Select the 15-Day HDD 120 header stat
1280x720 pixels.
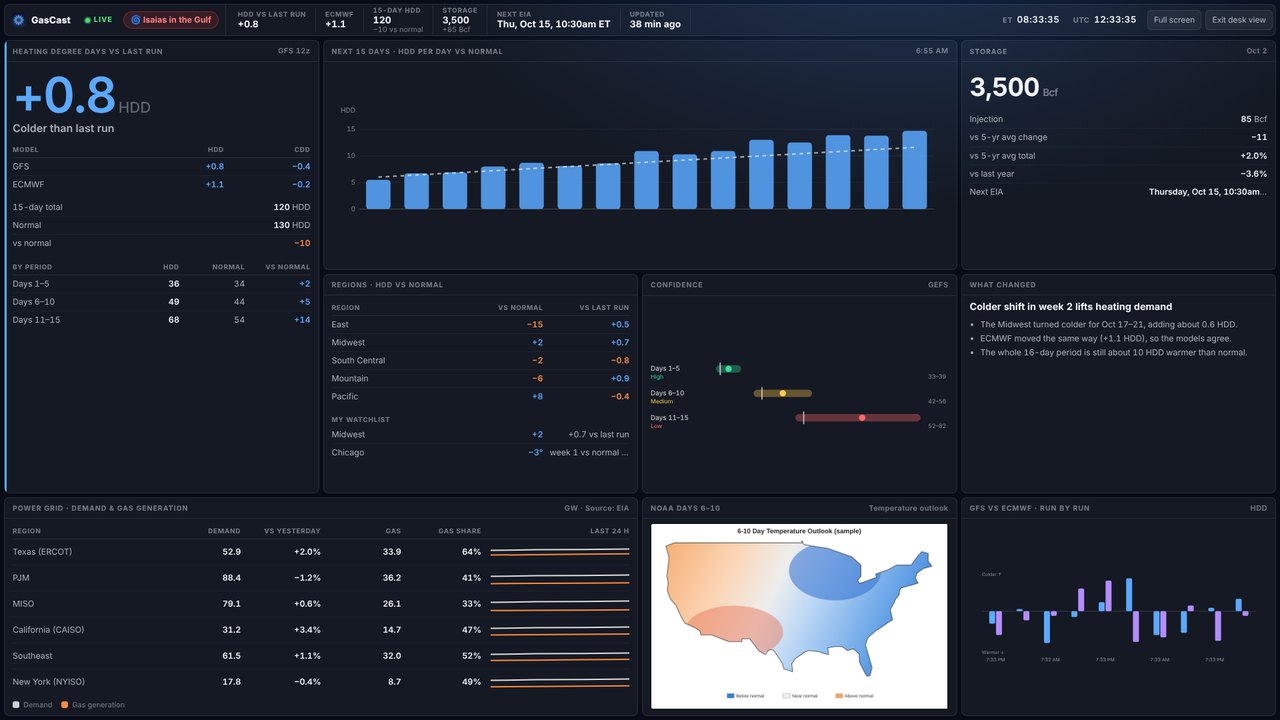pyautogui.click(x=398, y=20)
